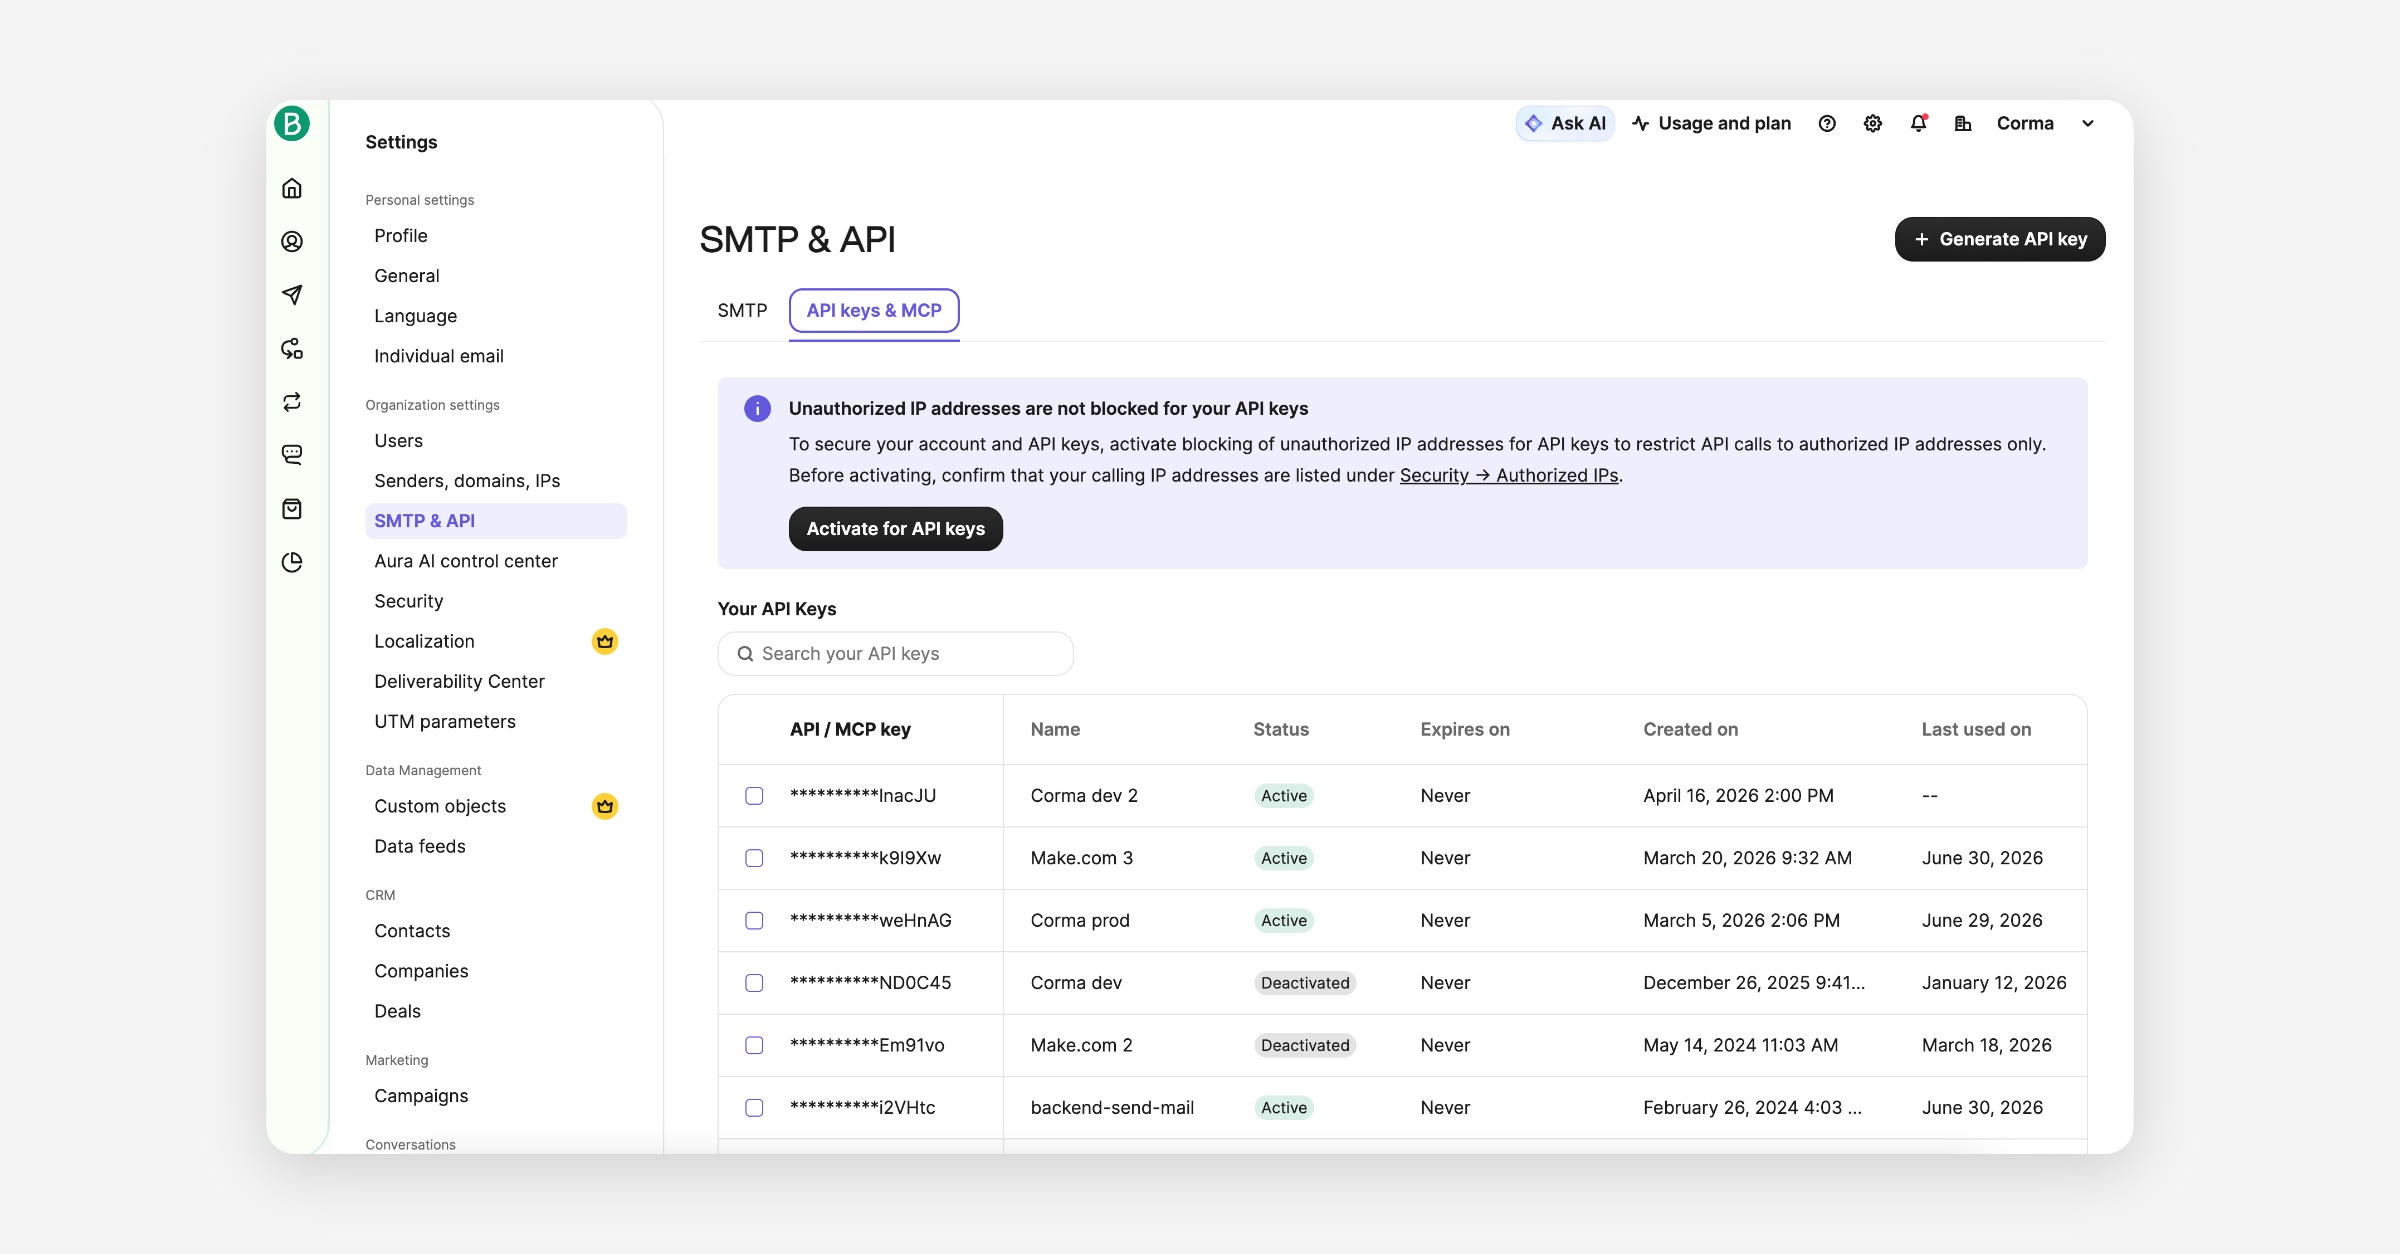
Task: Open Custom objects
Action: pyautogui.click(x=496, y=806)
